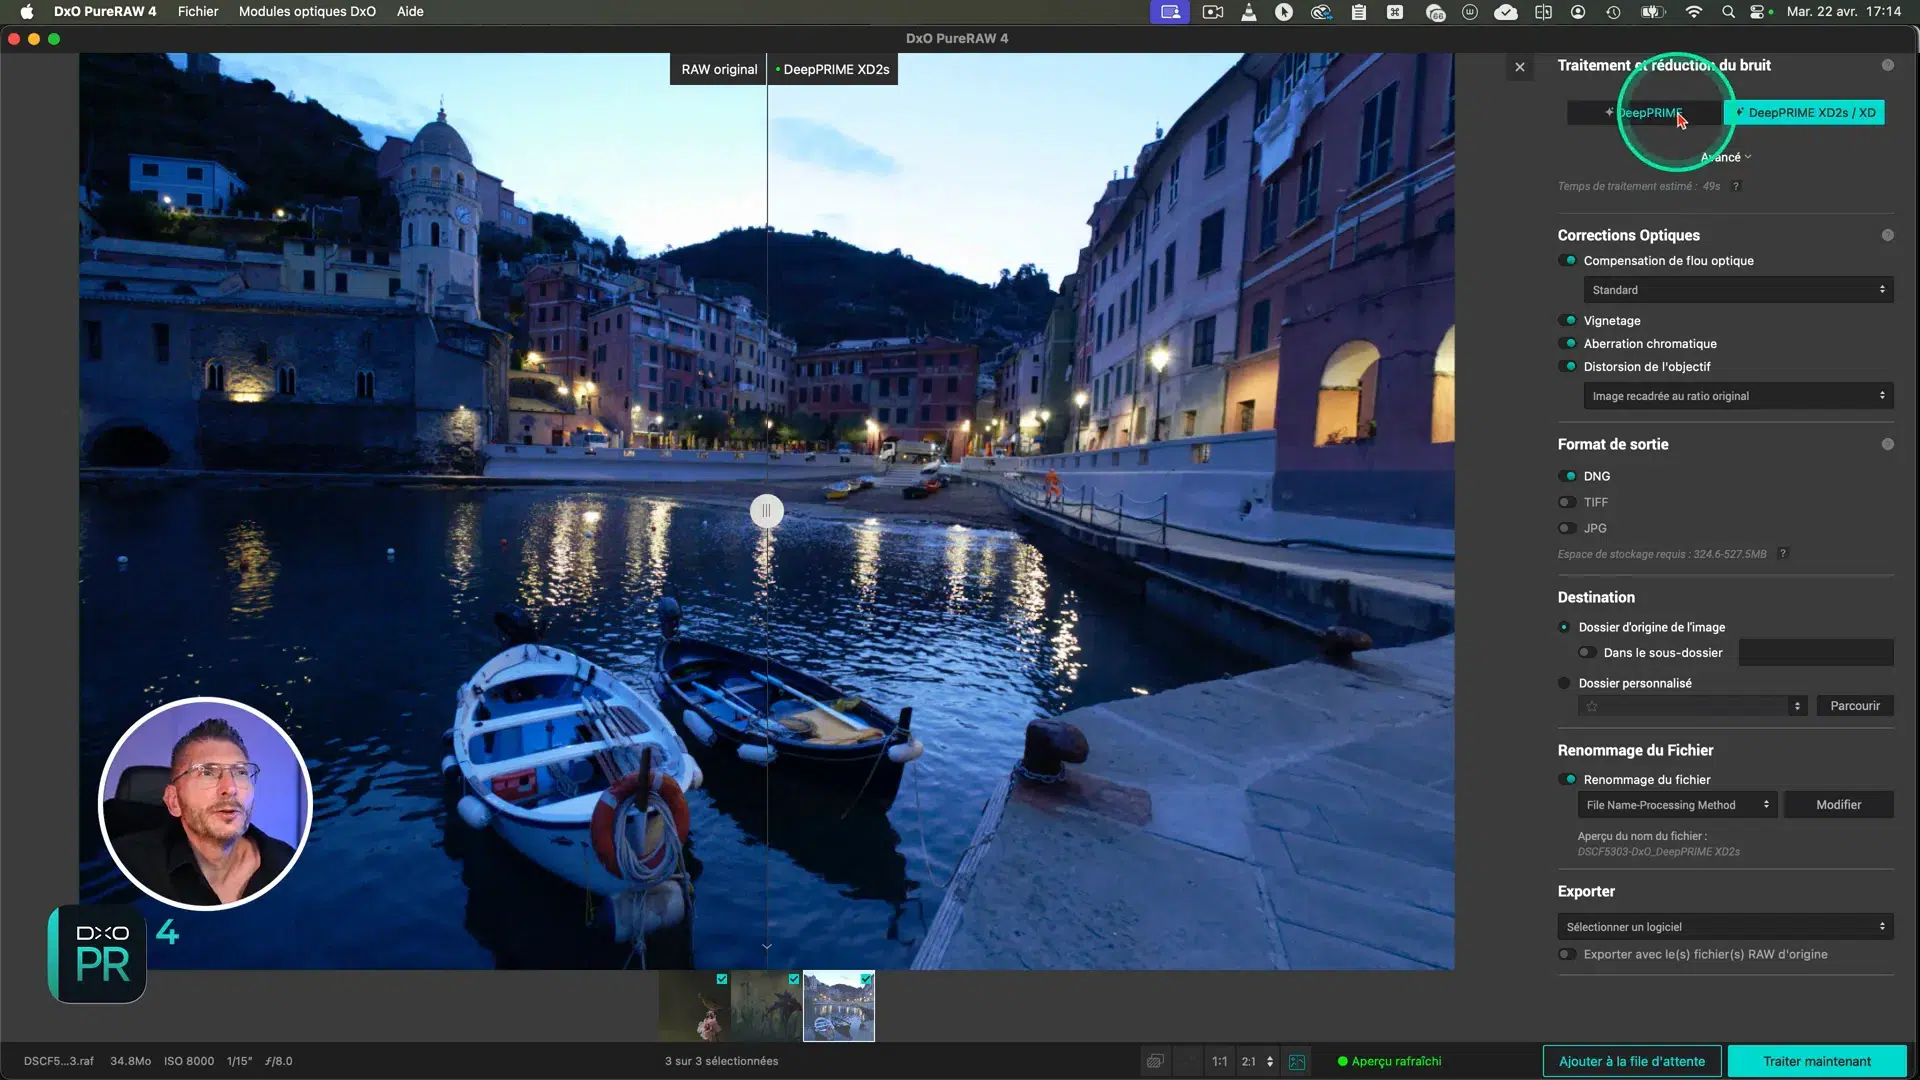The height and width of the screenshot is (1080, 1920).
Task: Open the Standard lens sharpness dropdown
Action: [x=1738, y=290]
